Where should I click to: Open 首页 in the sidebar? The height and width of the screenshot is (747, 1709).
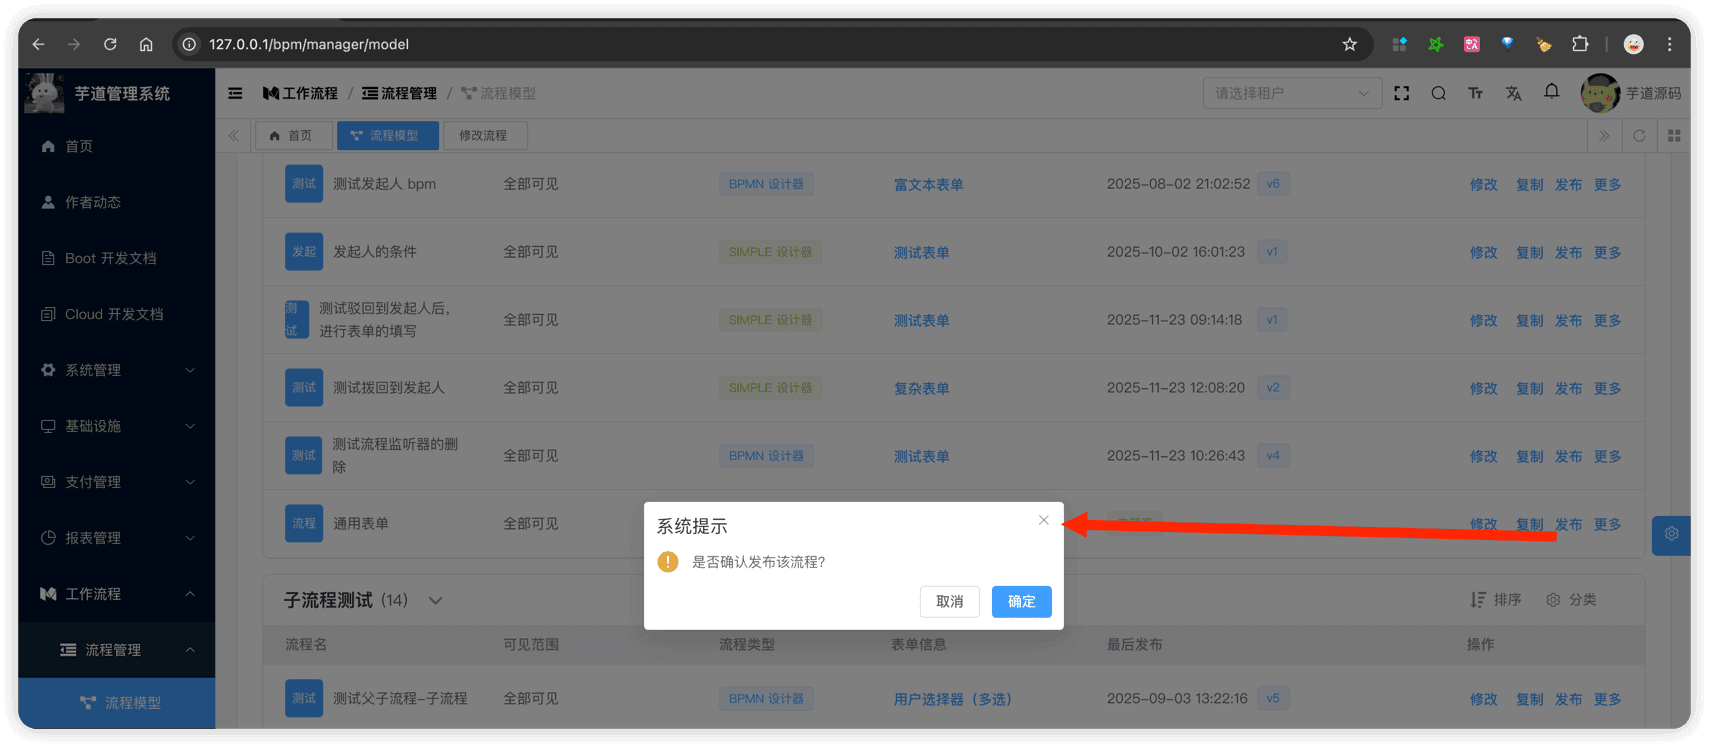[117, 146]
